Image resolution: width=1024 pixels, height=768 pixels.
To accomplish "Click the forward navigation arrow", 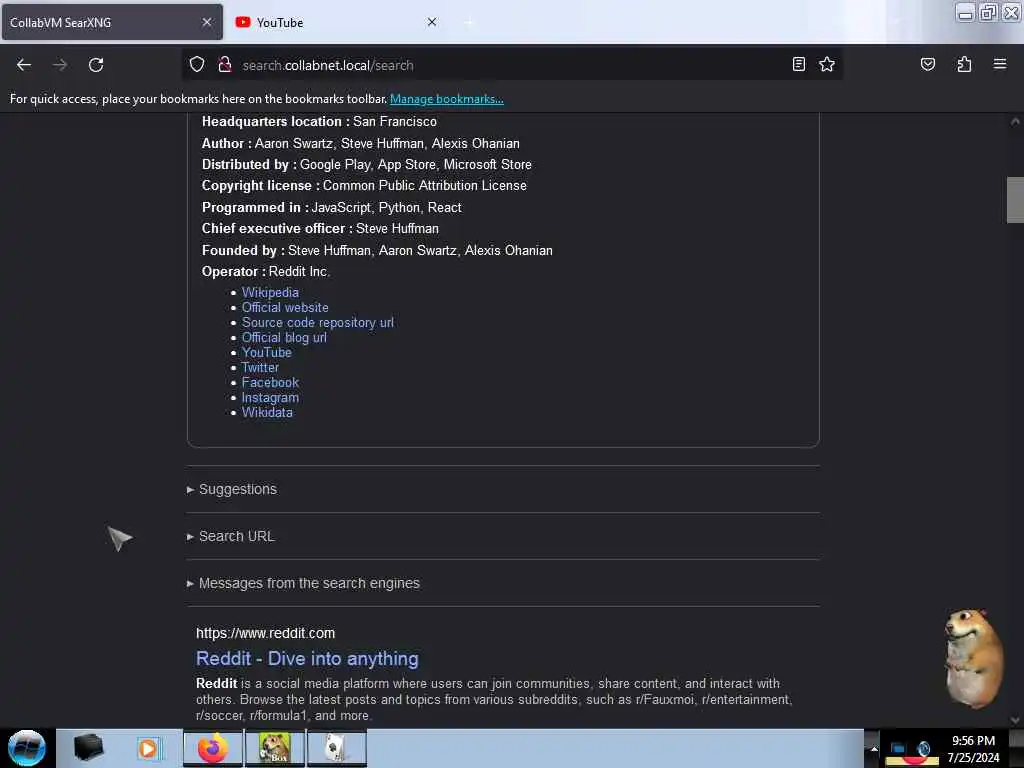I will [60, 65].
